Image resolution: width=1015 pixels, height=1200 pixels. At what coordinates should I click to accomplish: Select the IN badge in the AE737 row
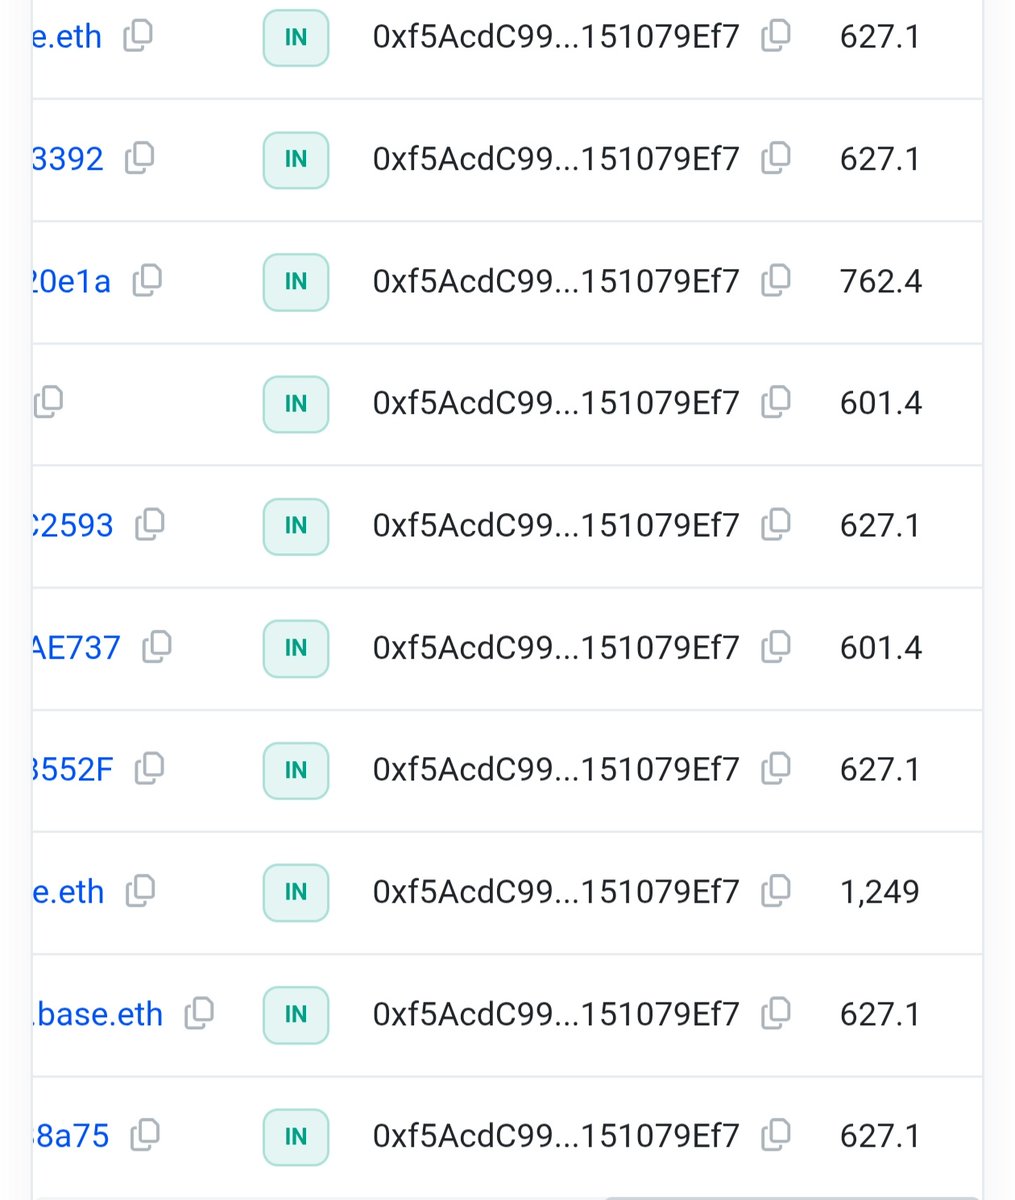tap(296, 648)
